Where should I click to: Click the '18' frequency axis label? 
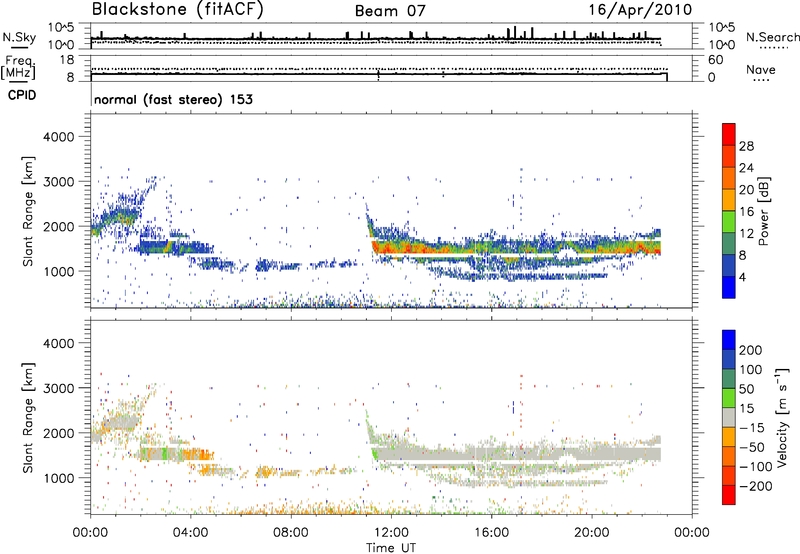point(67,60)
